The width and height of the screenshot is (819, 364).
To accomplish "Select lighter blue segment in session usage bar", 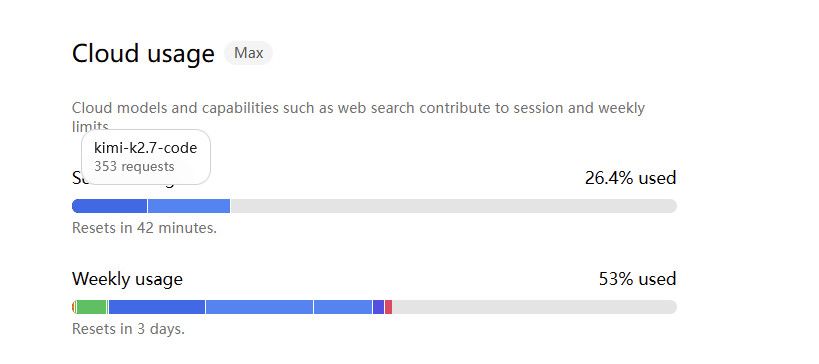I will tap(189, 206).
